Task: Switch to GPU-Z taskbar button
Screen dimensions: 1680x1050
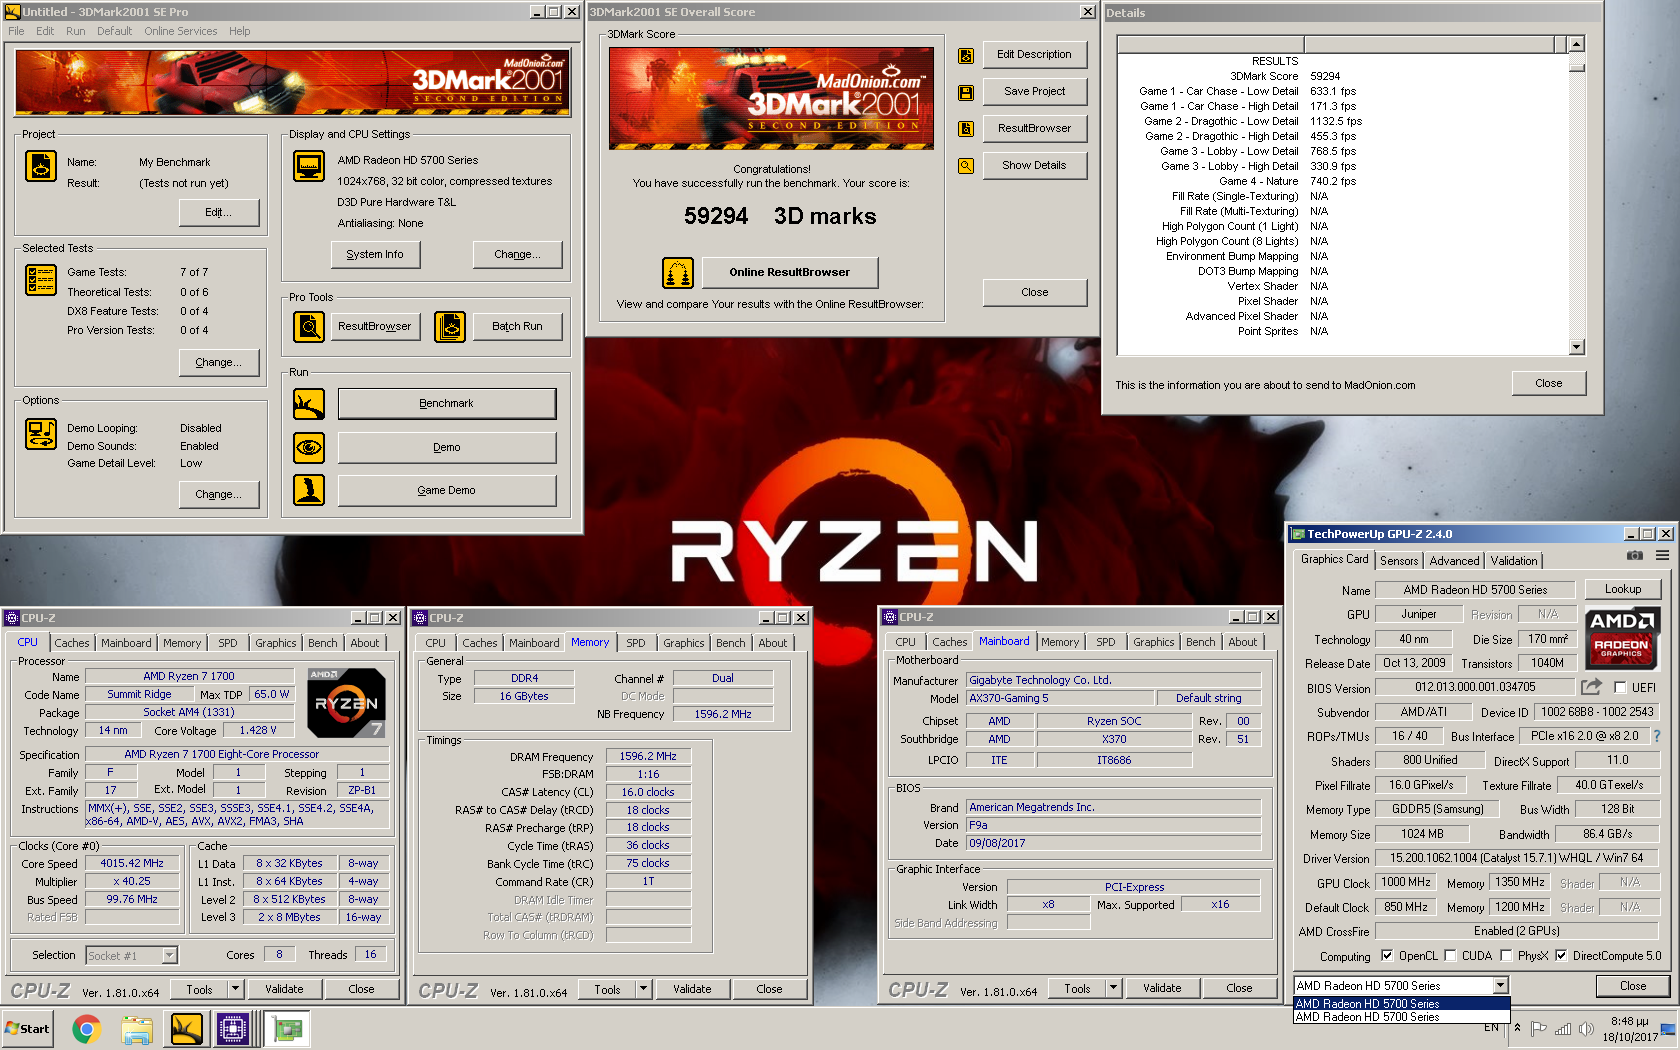Action: click(x=288, y=1028)
